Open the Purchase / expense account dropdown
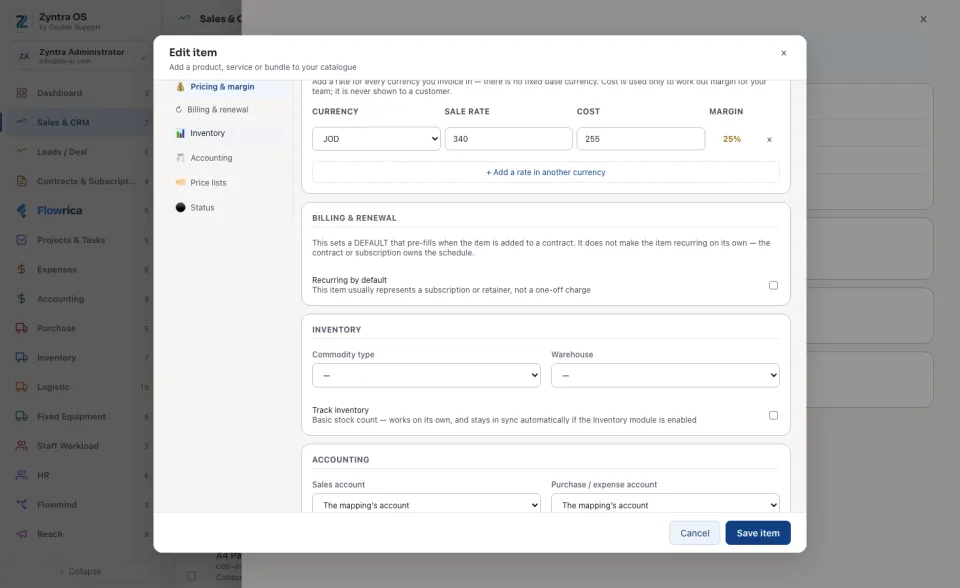This screenshot has height=588, width=960. click(x=665, y=504)
